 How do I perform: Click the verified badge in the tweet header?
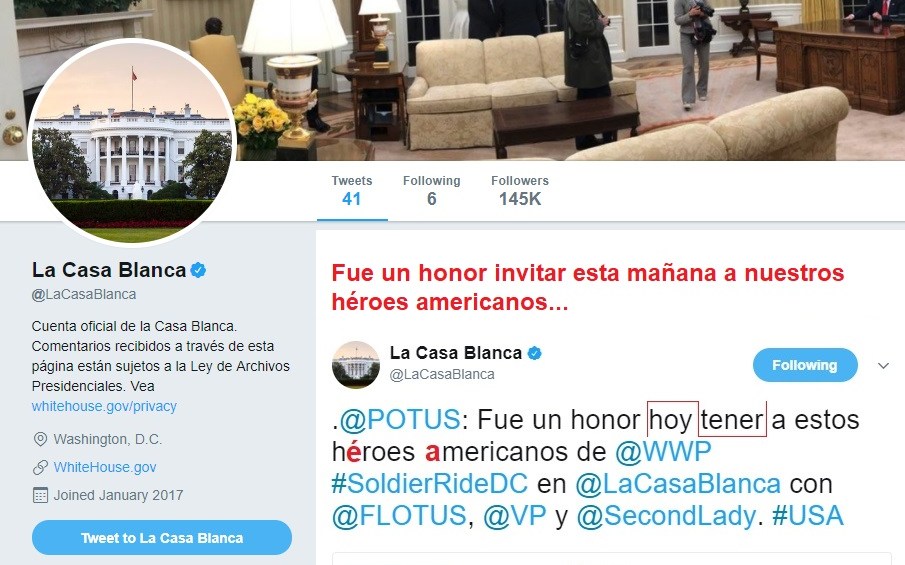[535, 353]
